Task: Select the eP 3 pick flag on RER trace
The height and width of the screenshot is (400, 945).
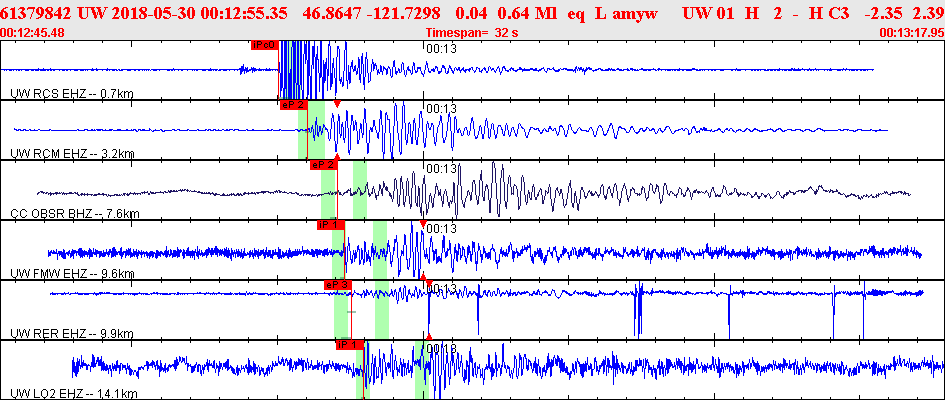Action: pos(338,285)
